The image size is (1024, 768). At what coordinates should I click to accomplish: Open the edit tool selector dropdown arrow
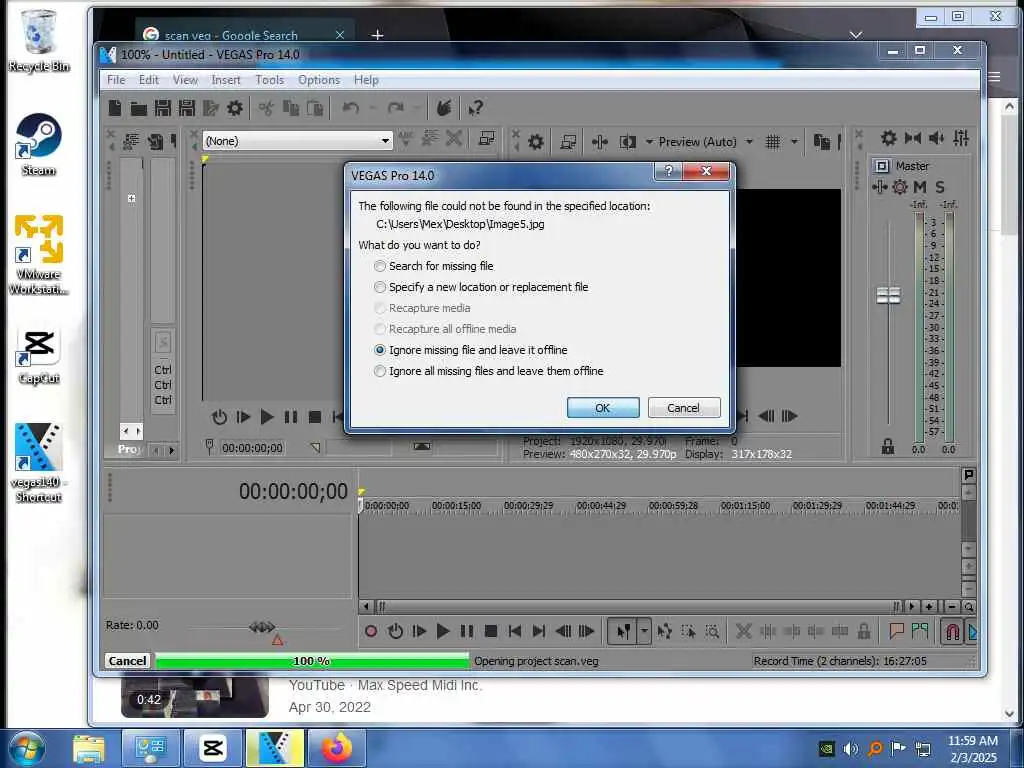coord(644,631)
